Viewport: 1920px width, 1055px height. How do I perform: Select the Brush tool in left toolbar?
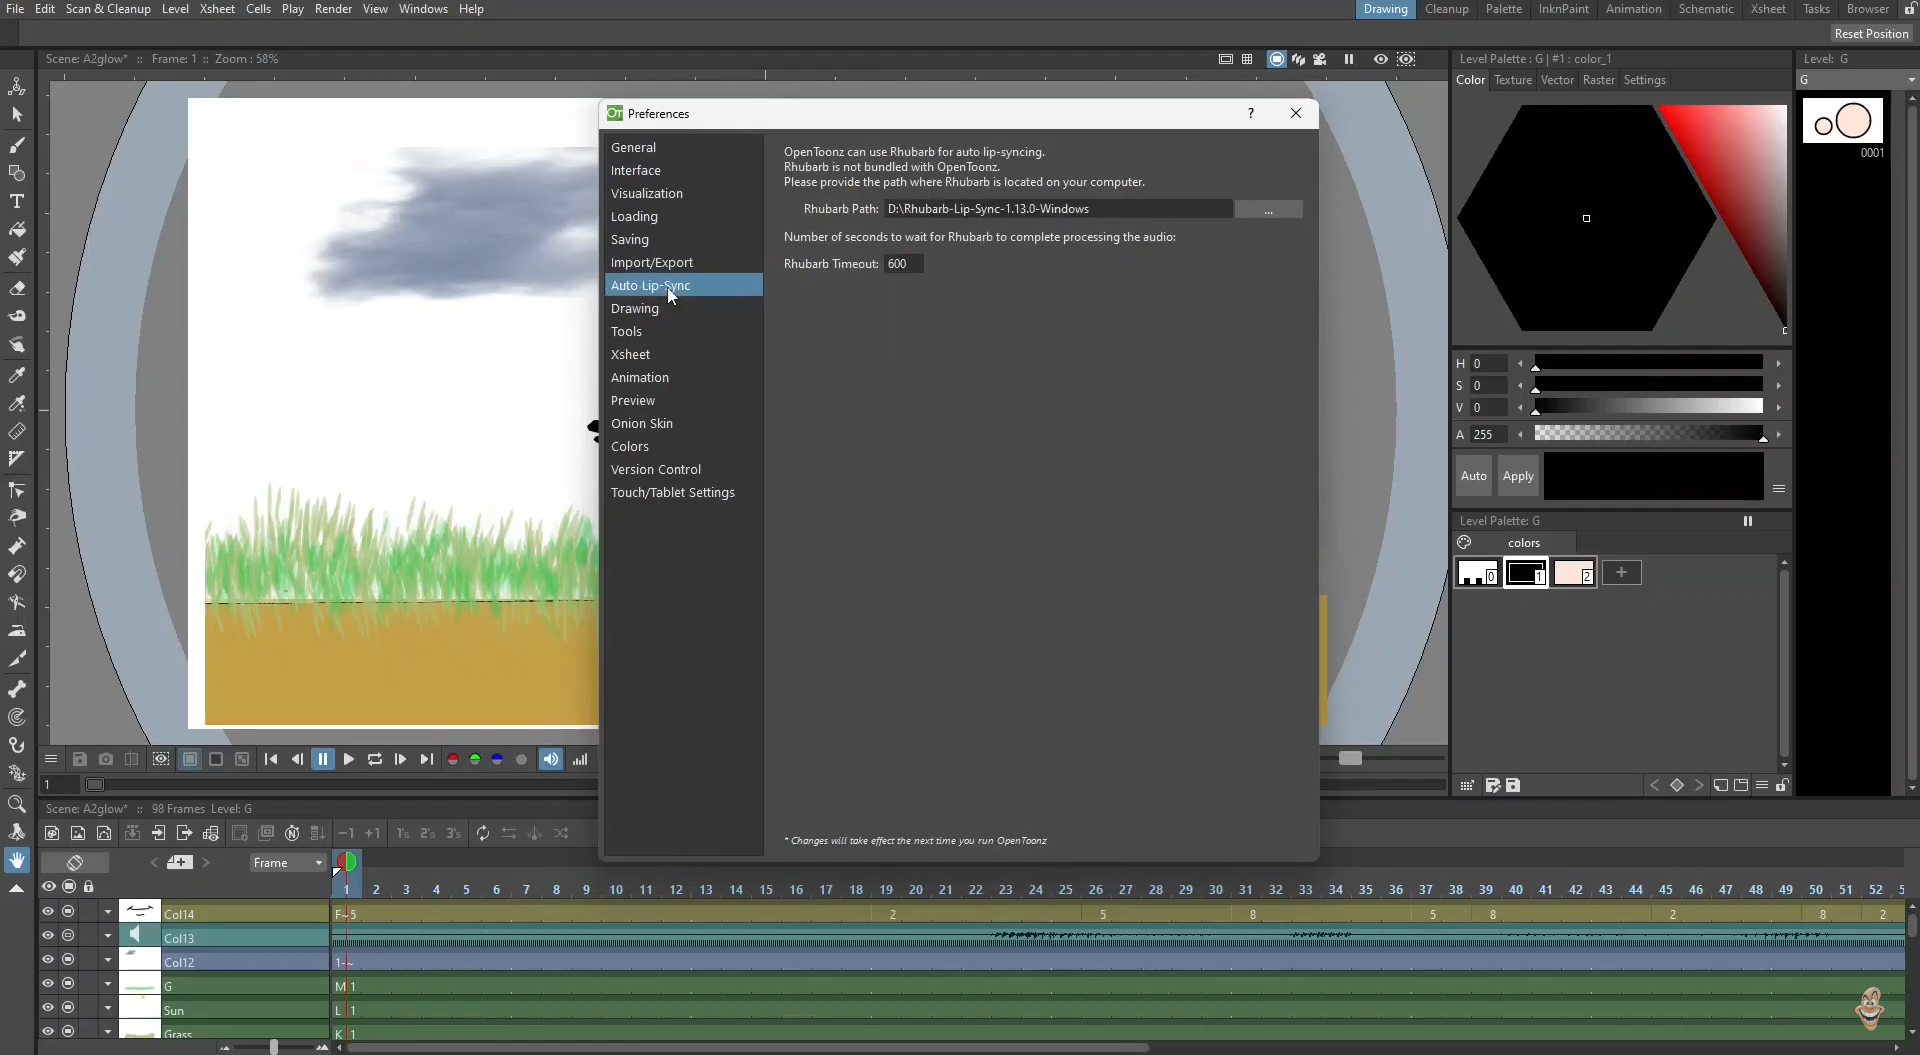click(x=17, y=146)
